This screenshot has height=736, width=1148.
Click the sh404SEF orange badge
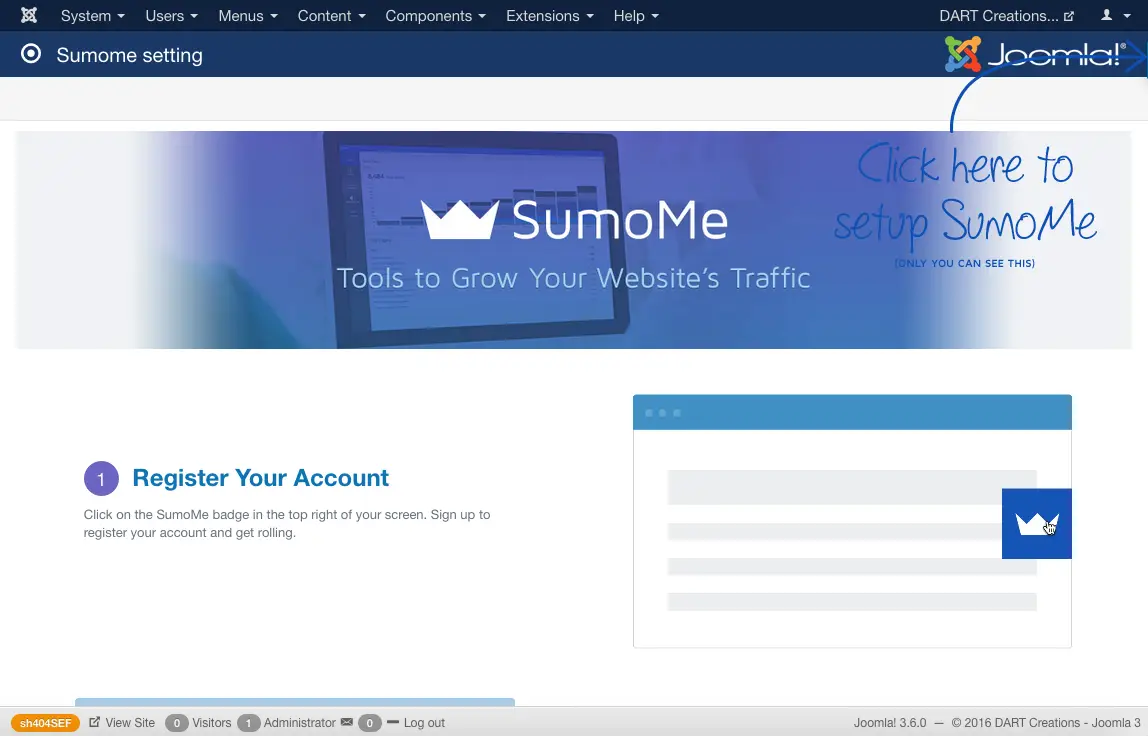point(45,723)
